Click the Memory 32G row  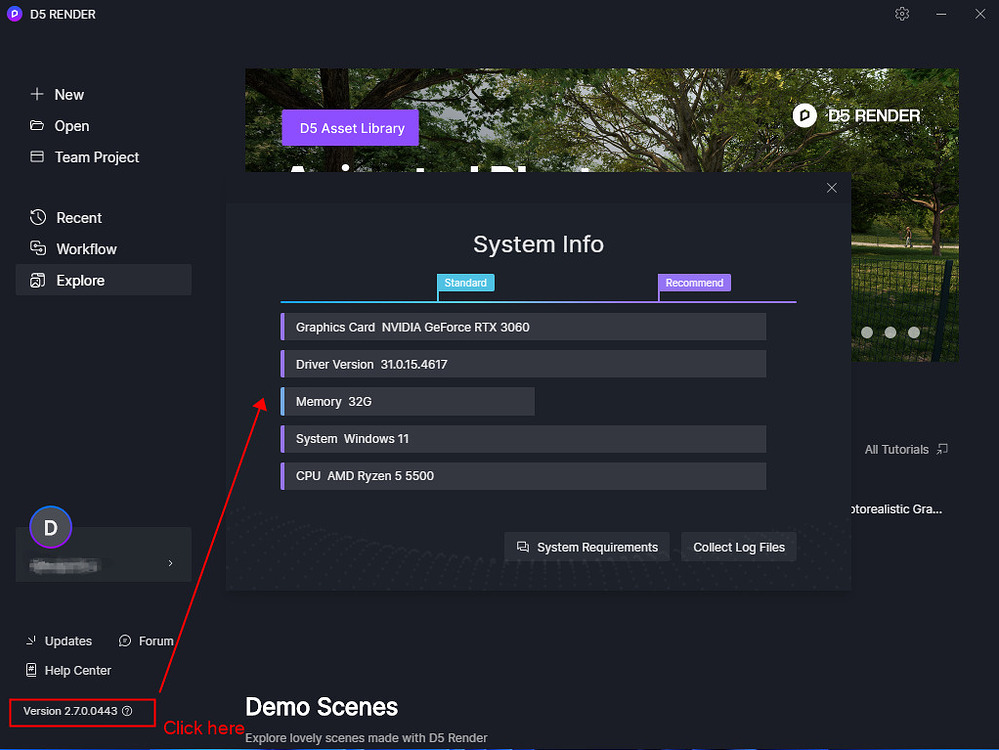[408, 401]
